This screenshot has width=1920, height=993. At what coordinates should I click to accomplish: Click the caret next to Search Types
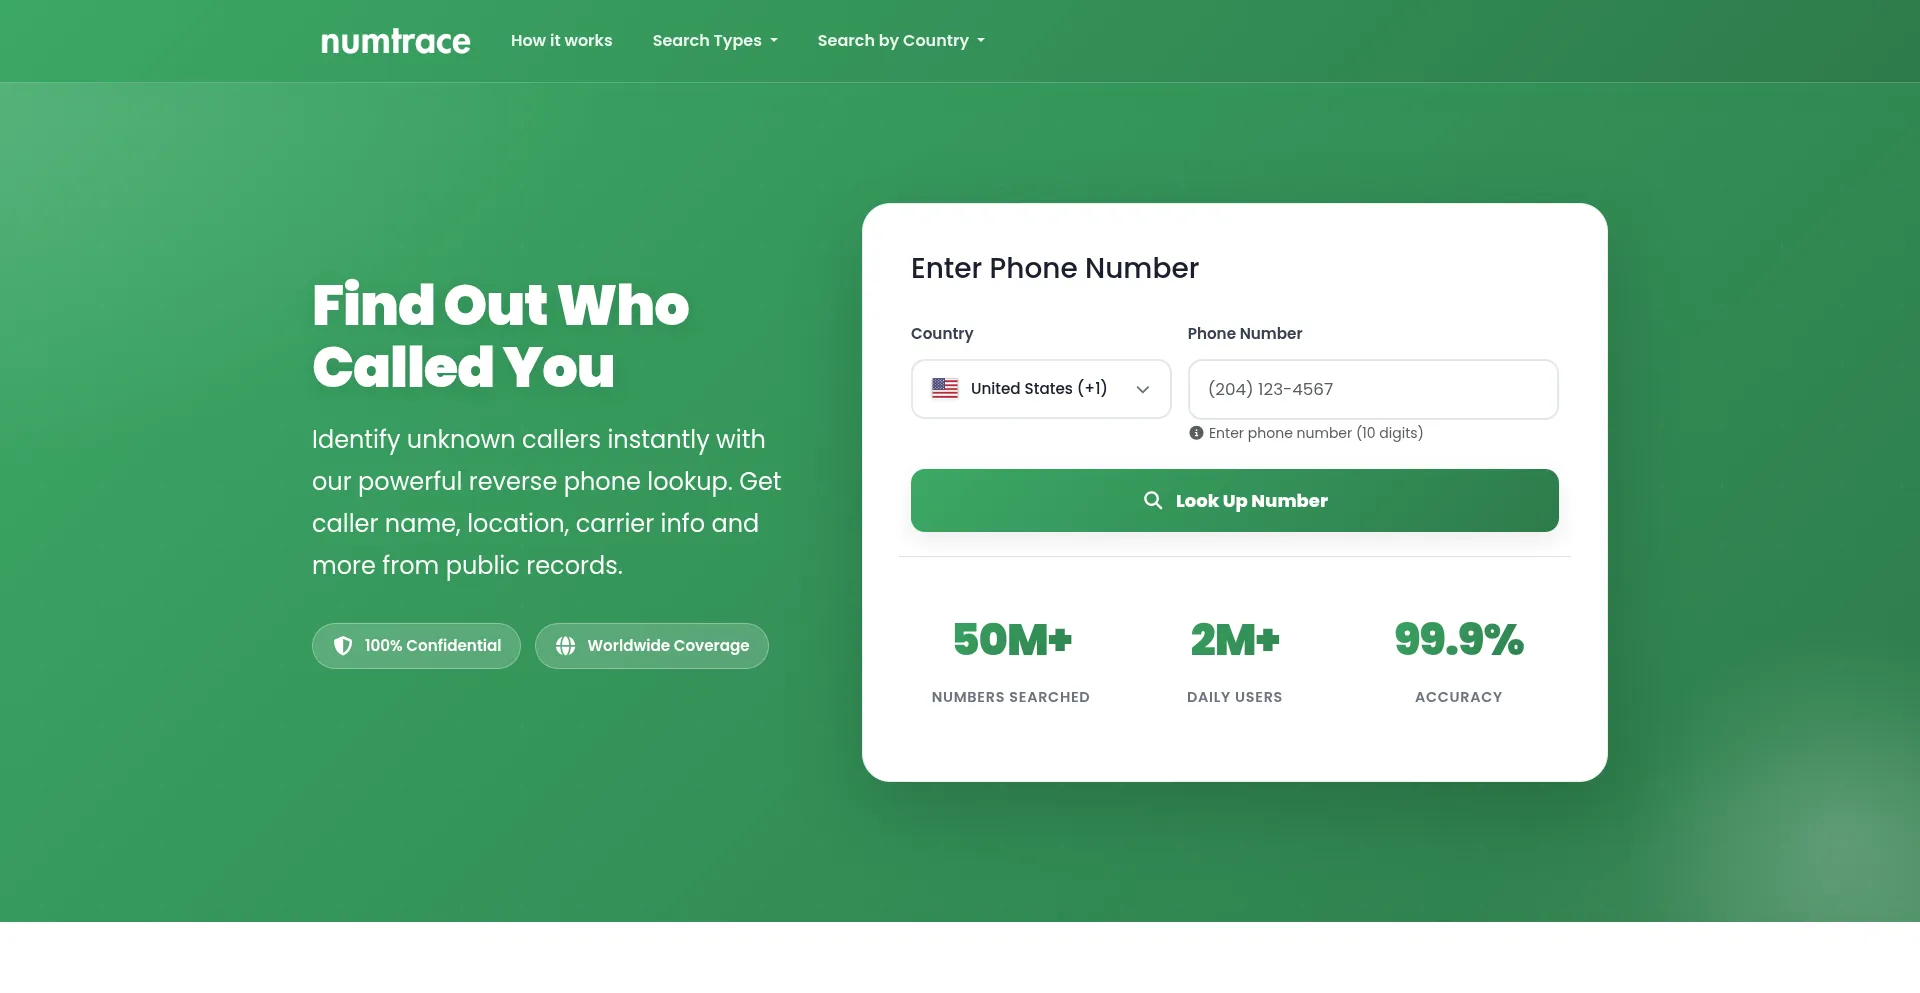coord(772,41)
